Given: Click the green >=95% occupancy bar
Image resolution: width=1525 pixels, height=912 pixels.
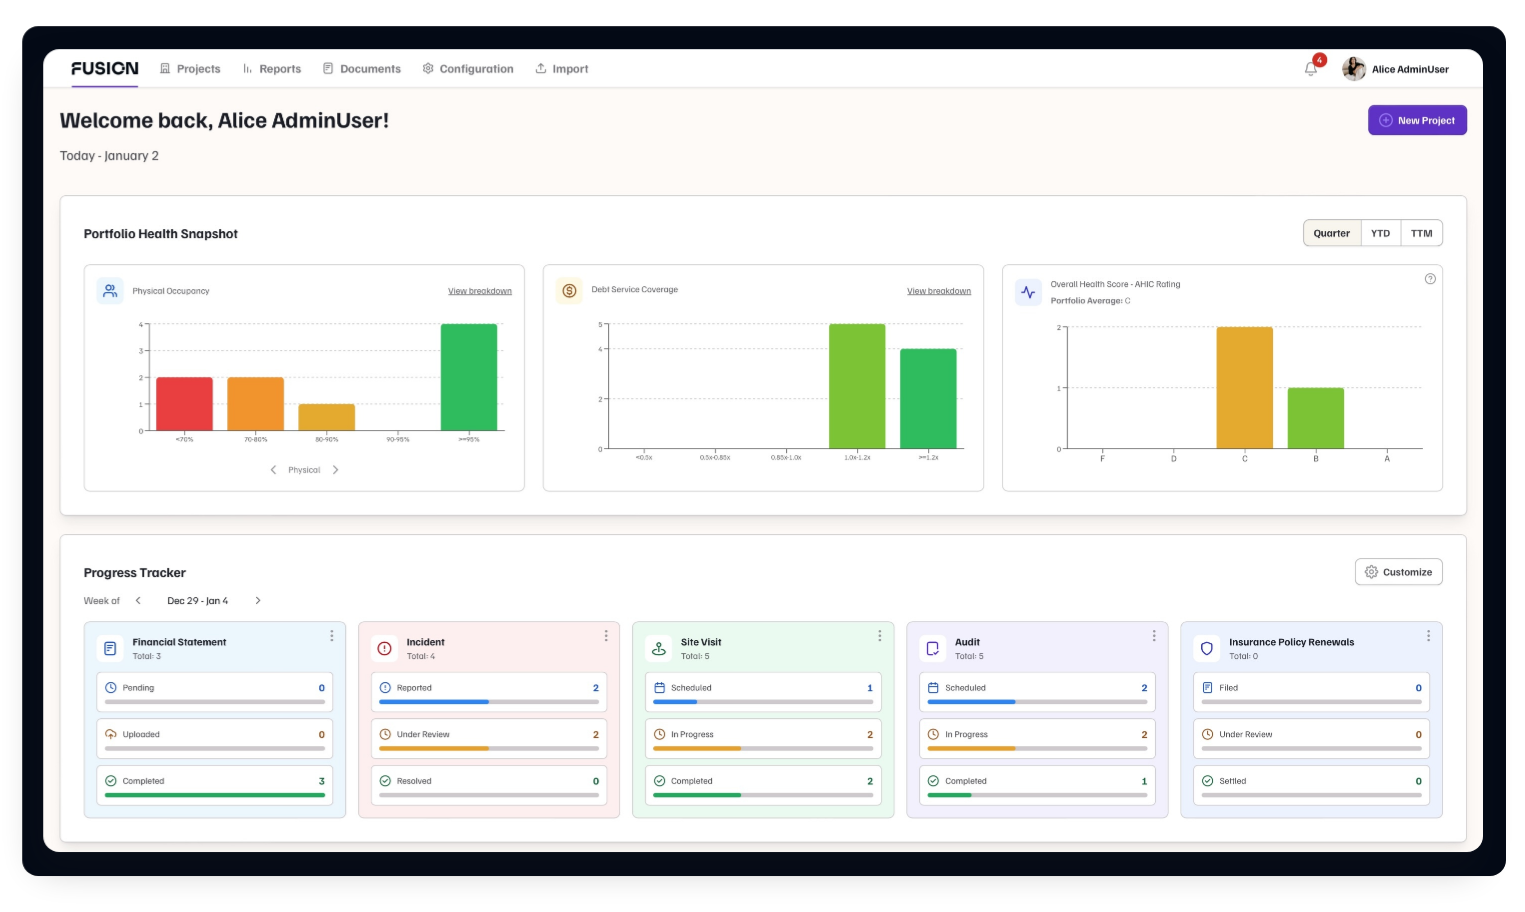Looking at the screenshot, I should coord(469,377).
